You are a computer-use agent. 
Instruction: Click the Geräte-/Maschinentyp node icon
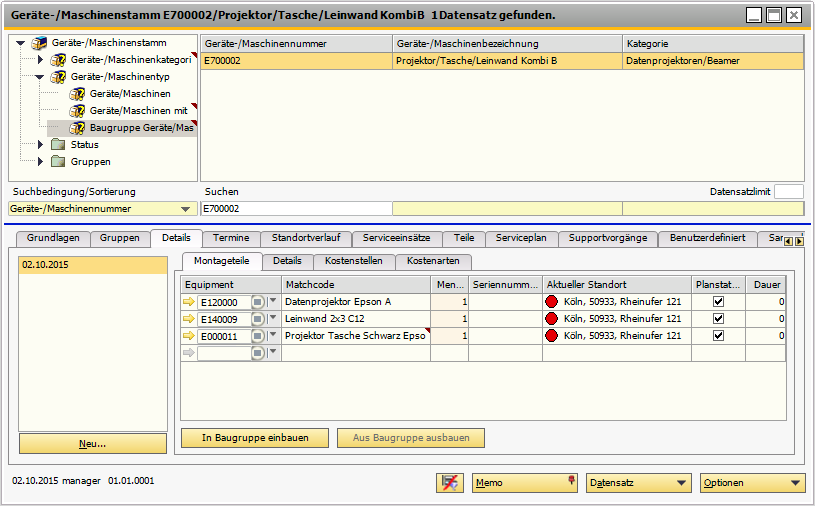tap(58, 77)
